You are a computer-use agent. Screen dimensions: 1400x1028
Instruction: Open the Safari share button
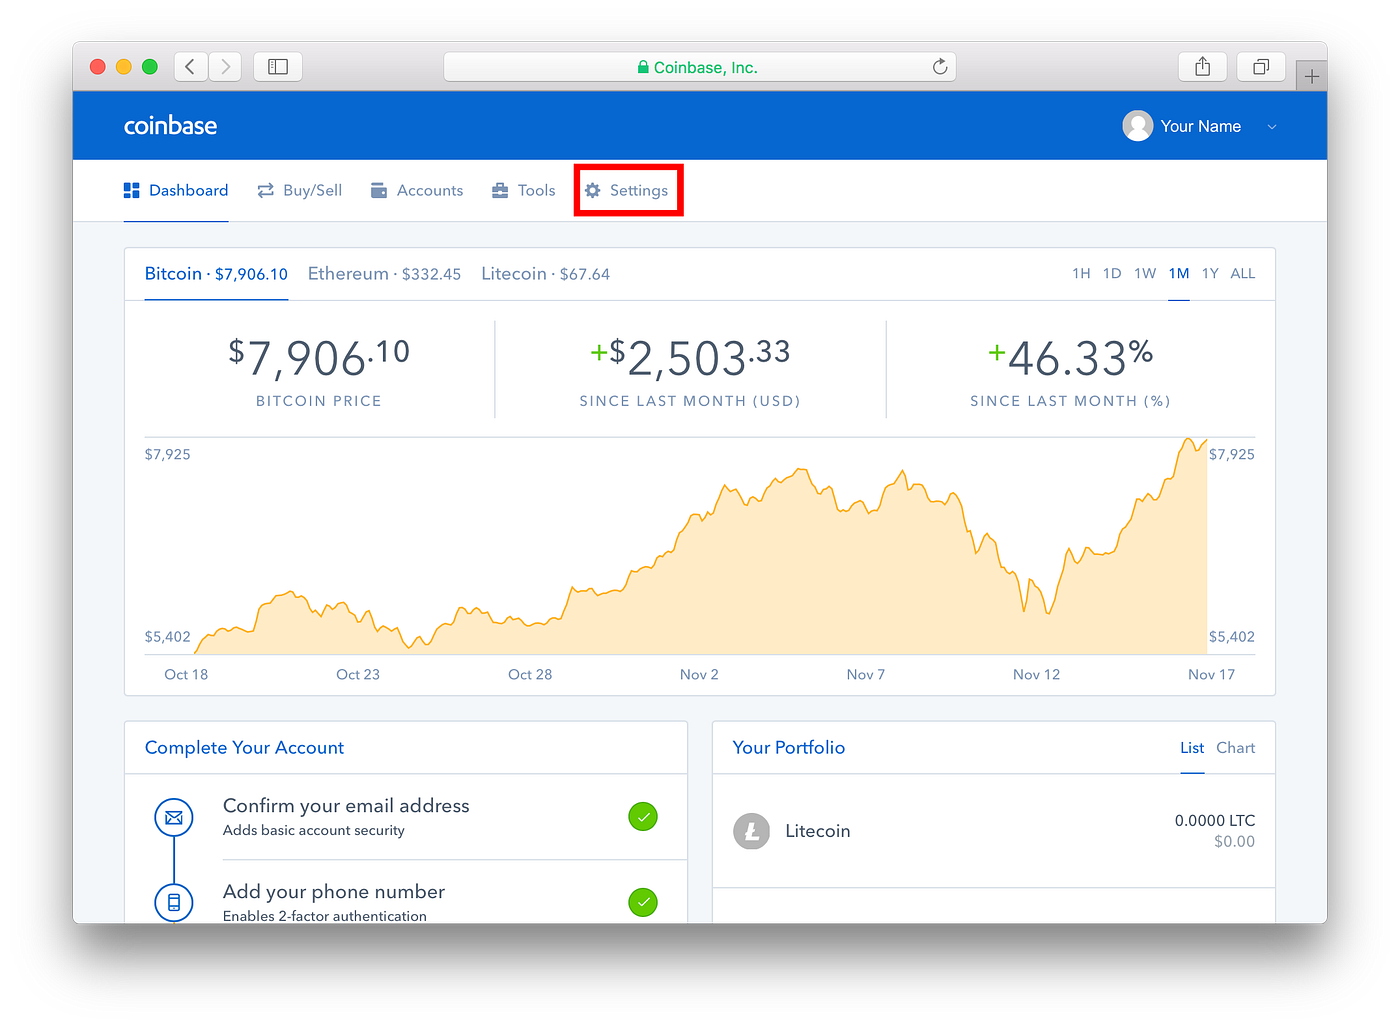pyautogui.click(x=1203, y=67)
